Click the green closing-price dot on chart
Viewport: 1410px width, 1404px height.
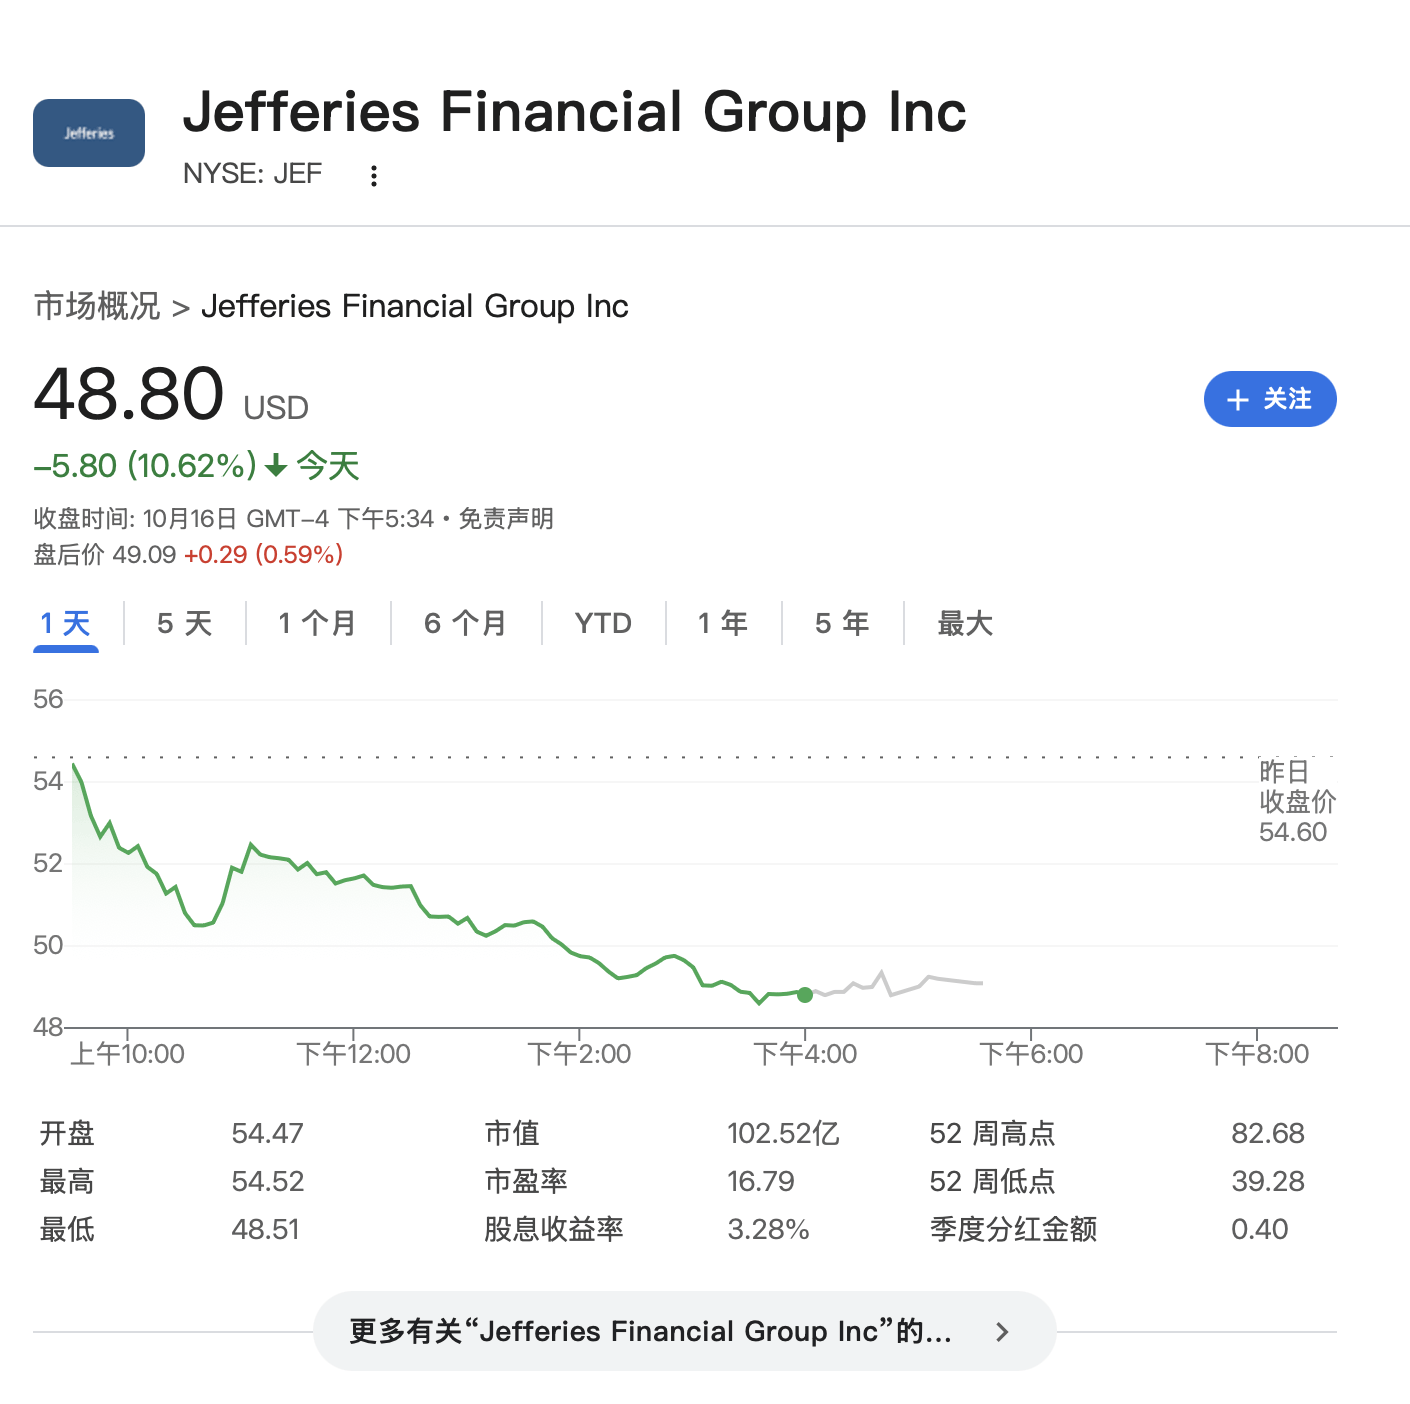point(805,994)
